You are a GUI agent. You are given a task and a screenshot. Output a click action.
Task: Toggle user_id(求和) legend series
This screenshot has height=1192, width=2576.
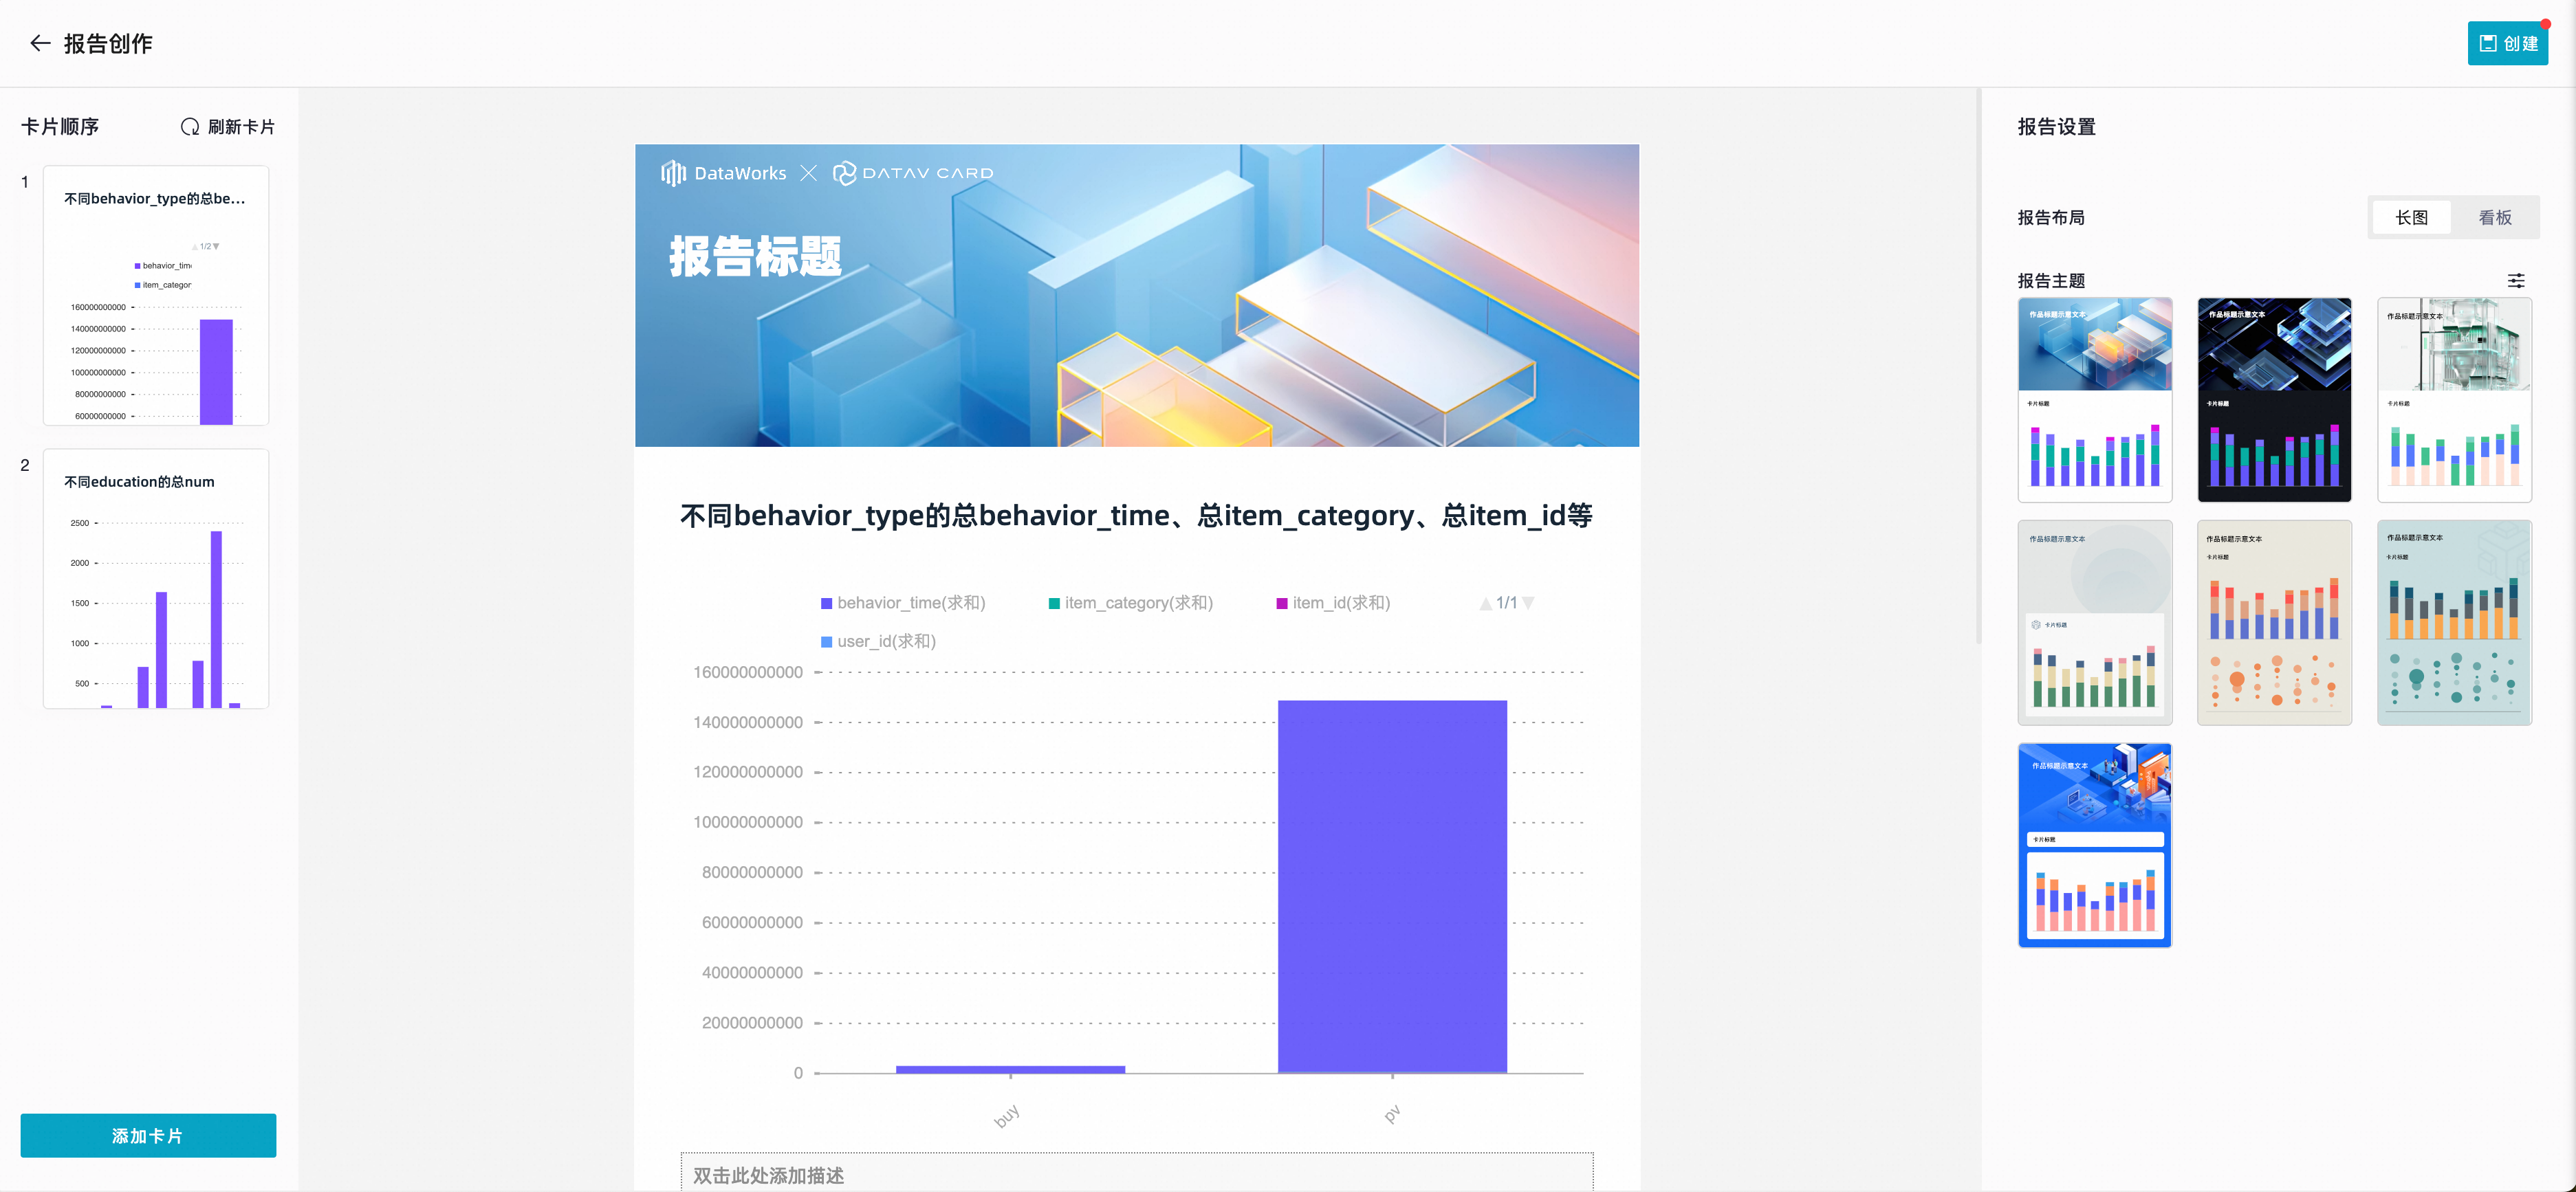coord(878,641)
